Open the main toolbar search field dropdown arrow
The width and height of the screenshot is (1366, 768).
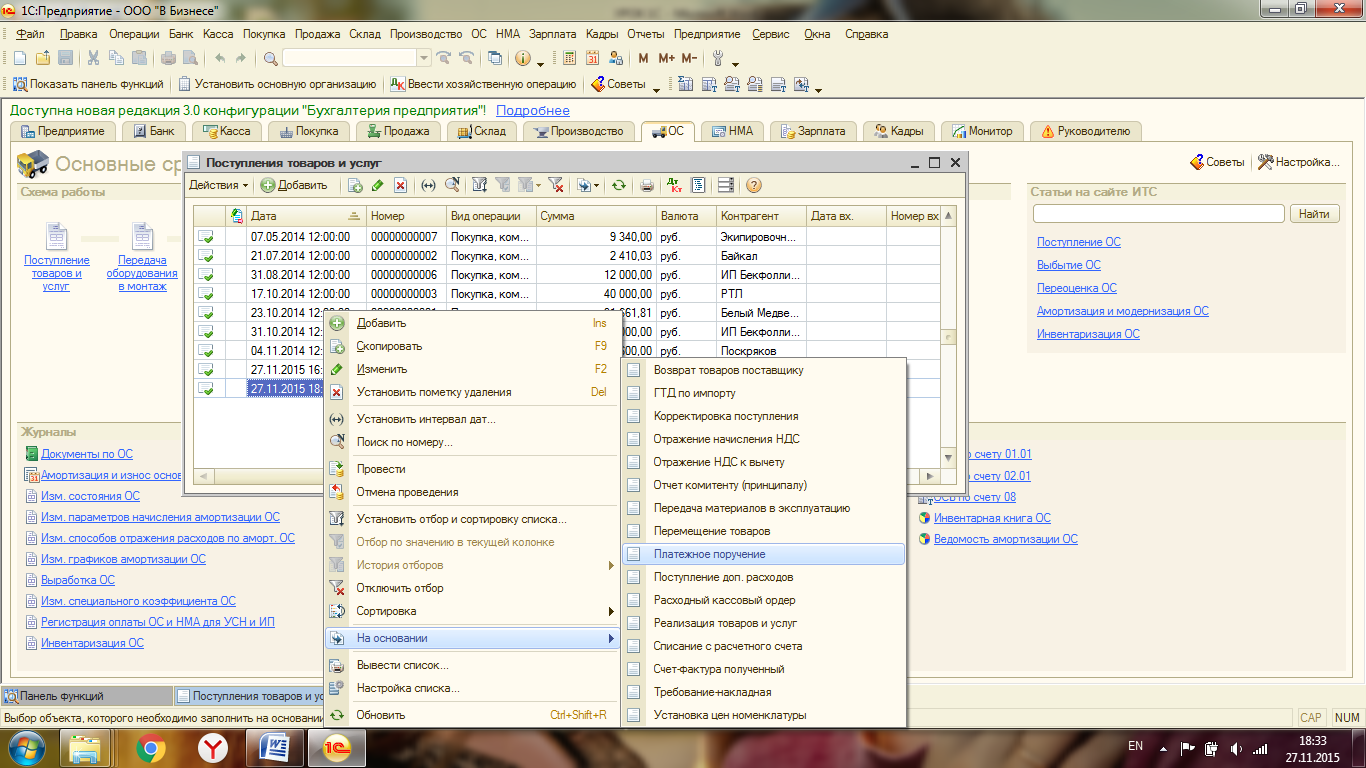click(423, 58)
